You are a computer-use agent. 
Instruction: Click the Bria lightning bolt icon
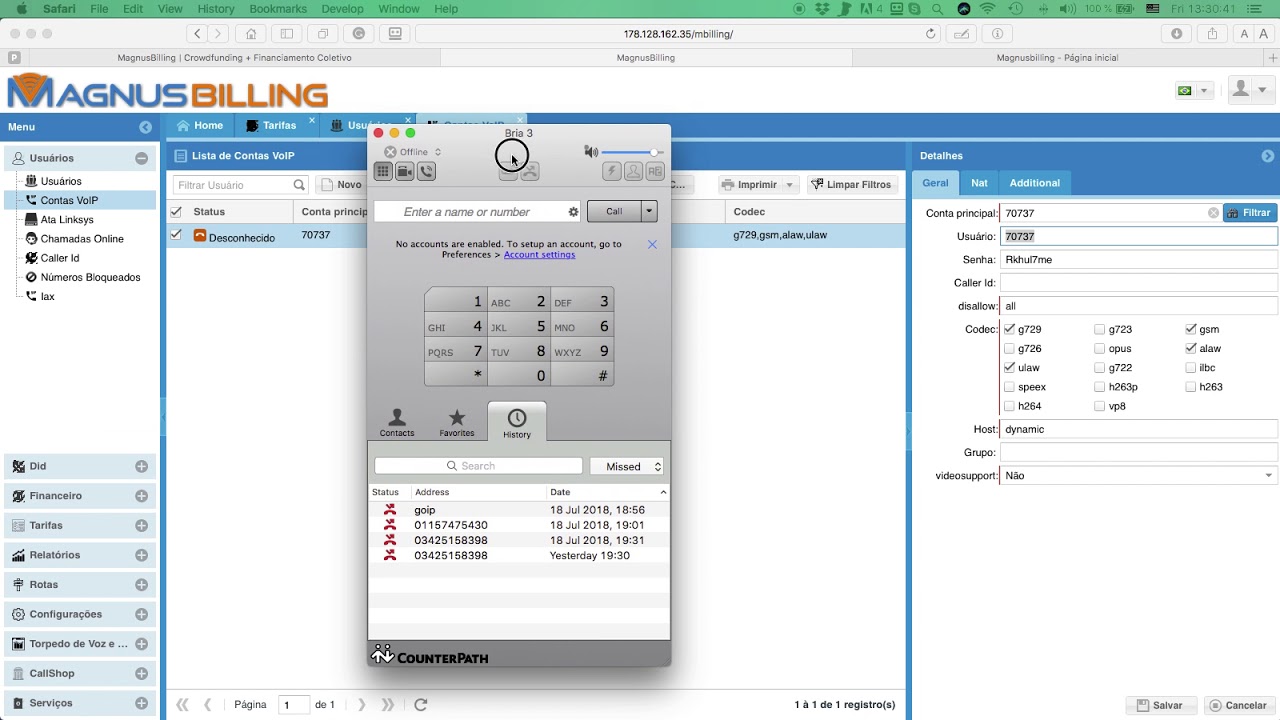click(x=611, y=171)
